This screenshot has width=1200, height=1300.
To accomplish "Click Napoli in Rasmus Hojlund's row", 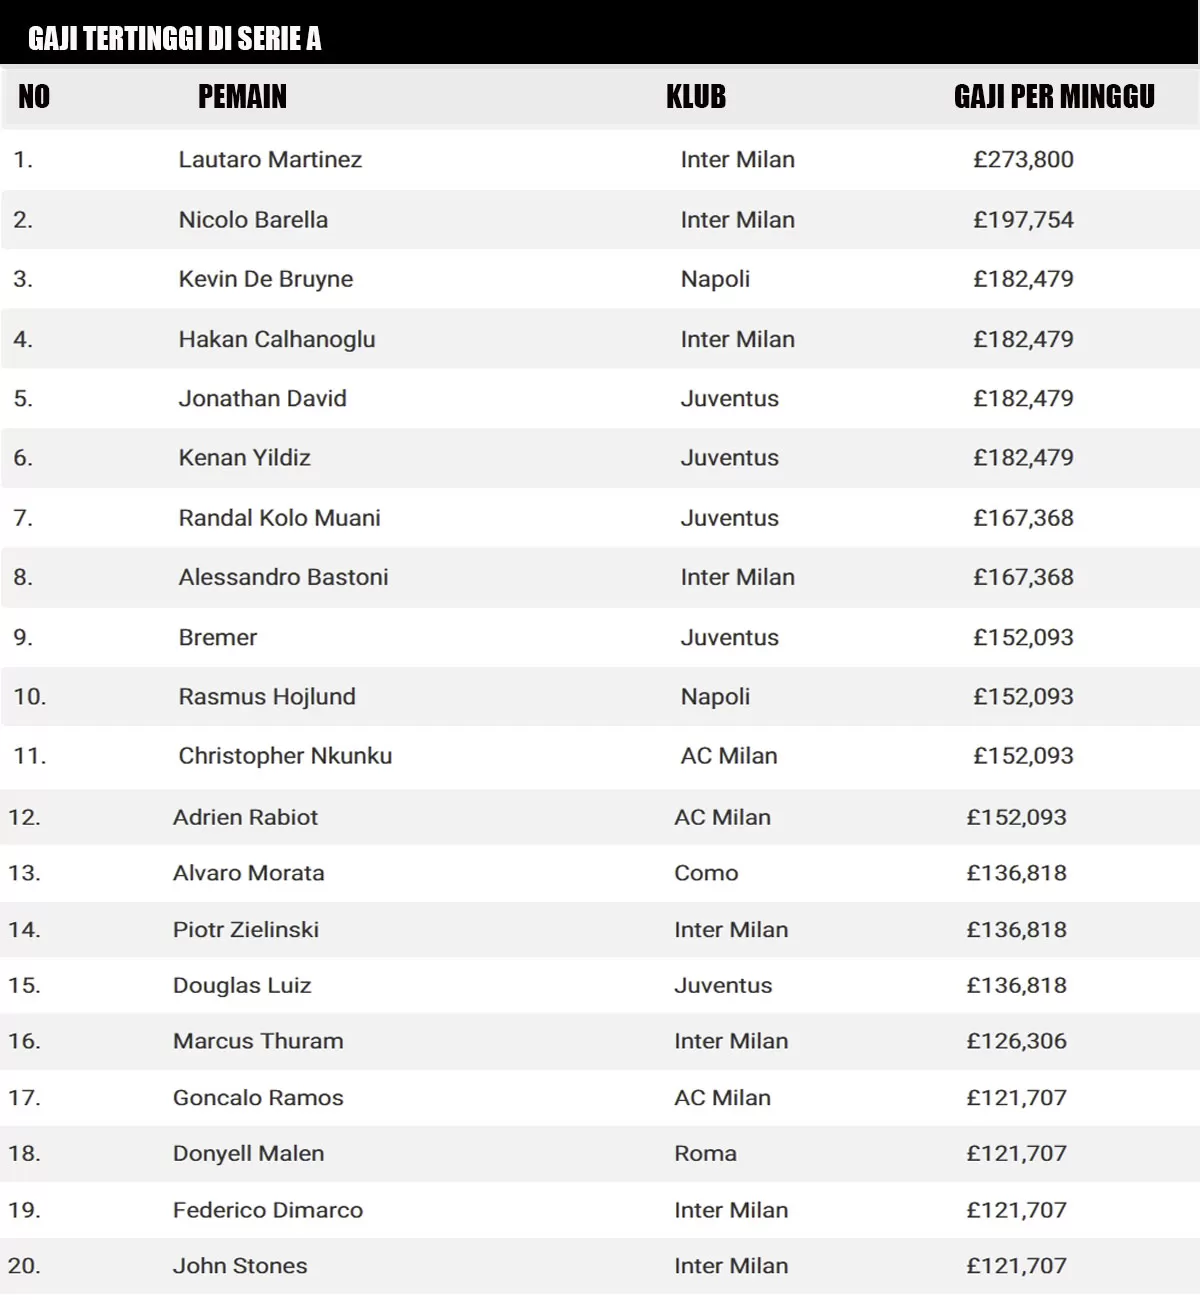I will coord(715,697).
